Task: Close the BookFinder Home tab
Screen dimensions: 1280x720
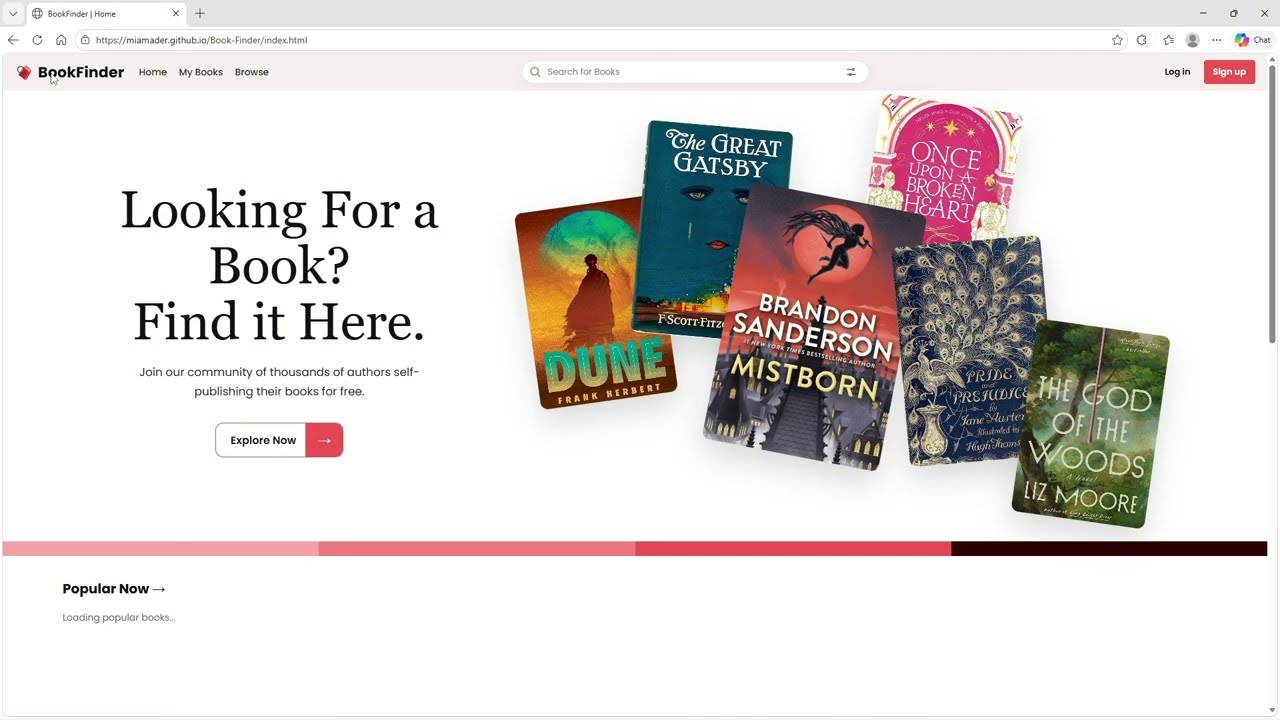Action: point(176,14)
